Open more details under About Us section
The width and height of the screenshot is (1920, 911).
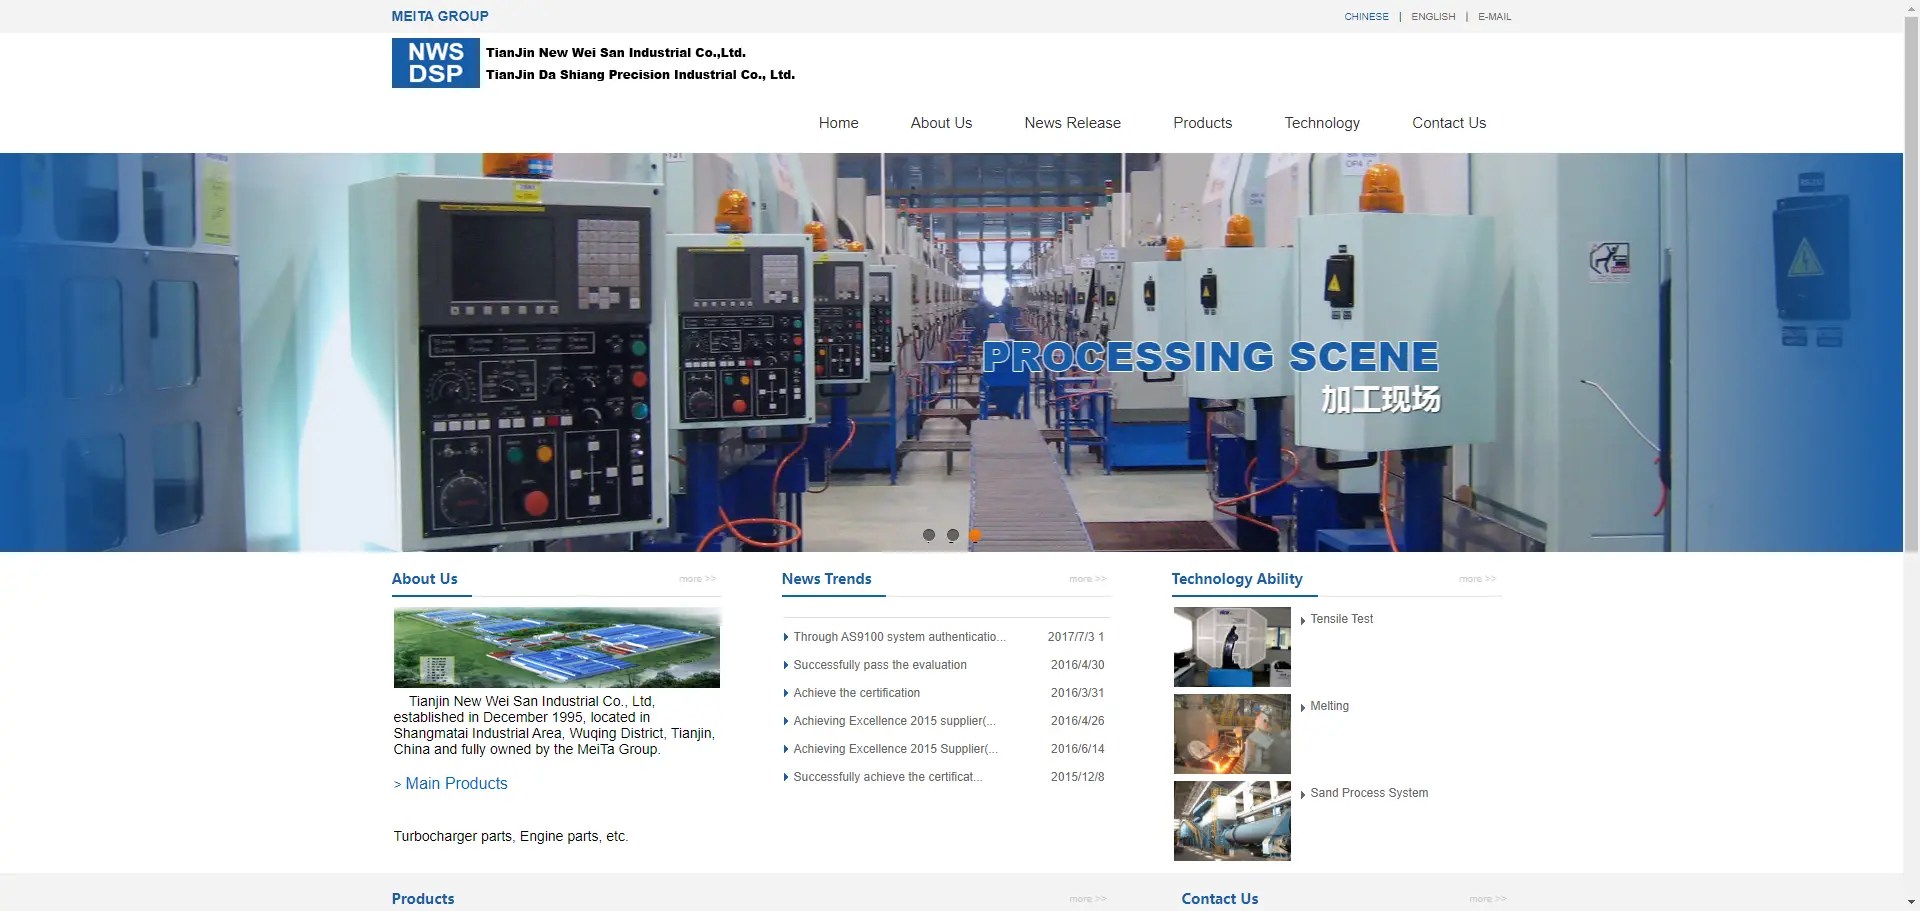[x=697, y=579]
